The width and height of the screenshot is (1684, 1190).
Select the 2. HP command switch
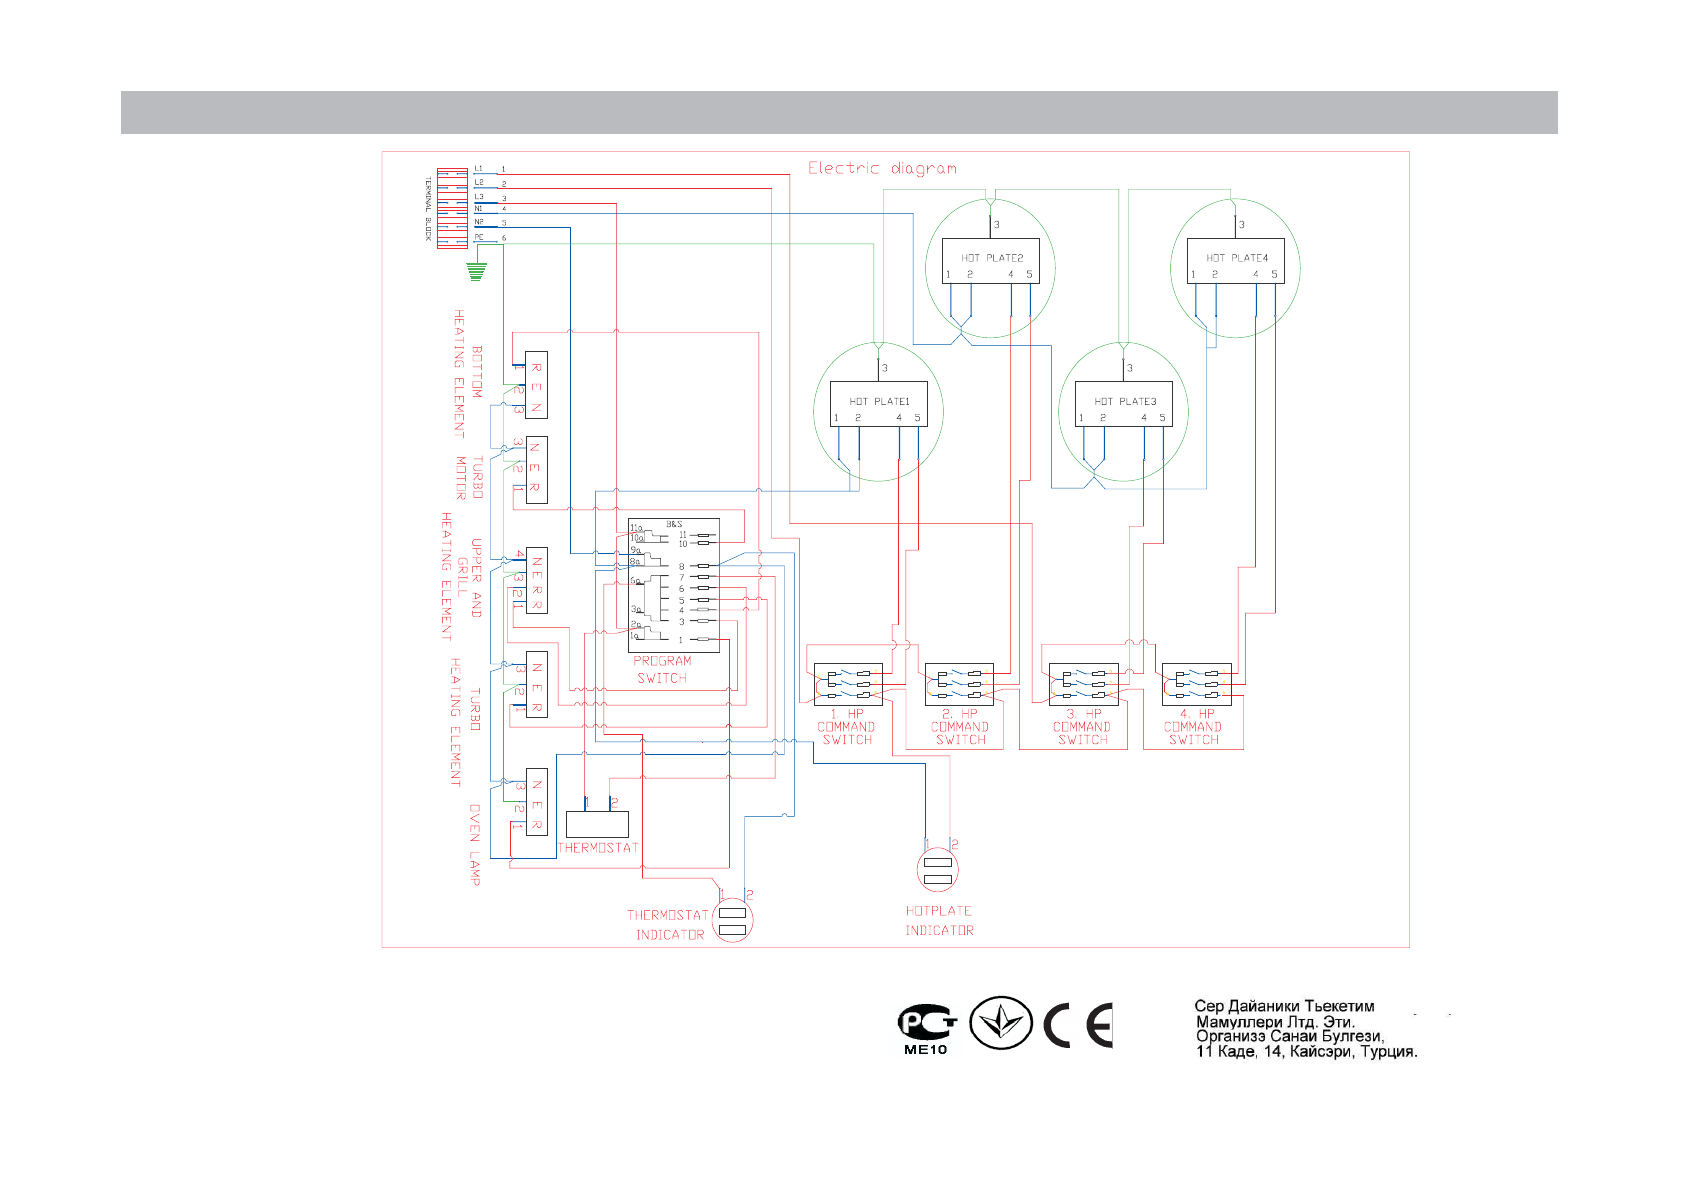[959, 685]
